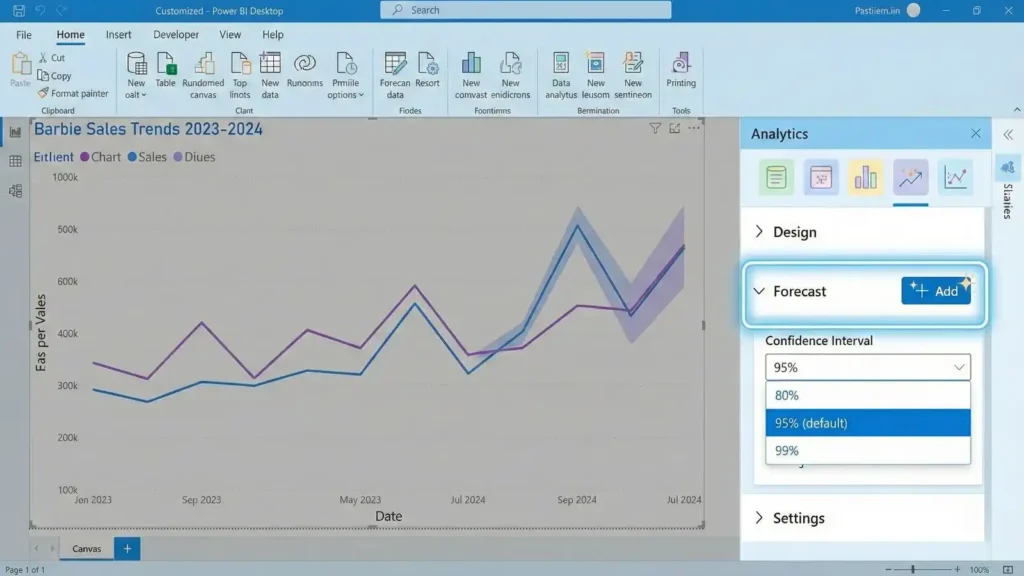
Task: Toggle the Diues series visibility
Action: click(x=202, y=157)
